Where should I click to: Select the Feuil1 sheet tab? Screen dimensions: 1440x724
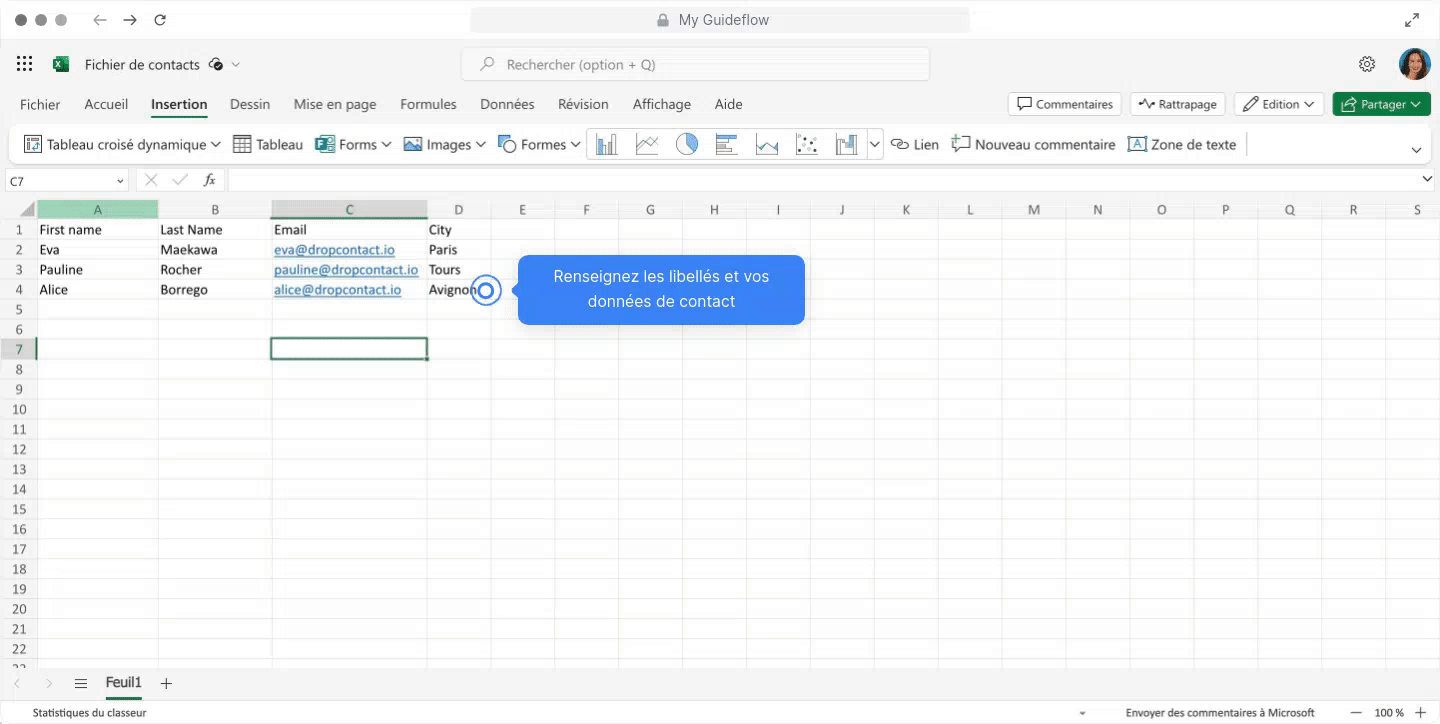coord(124,683)
